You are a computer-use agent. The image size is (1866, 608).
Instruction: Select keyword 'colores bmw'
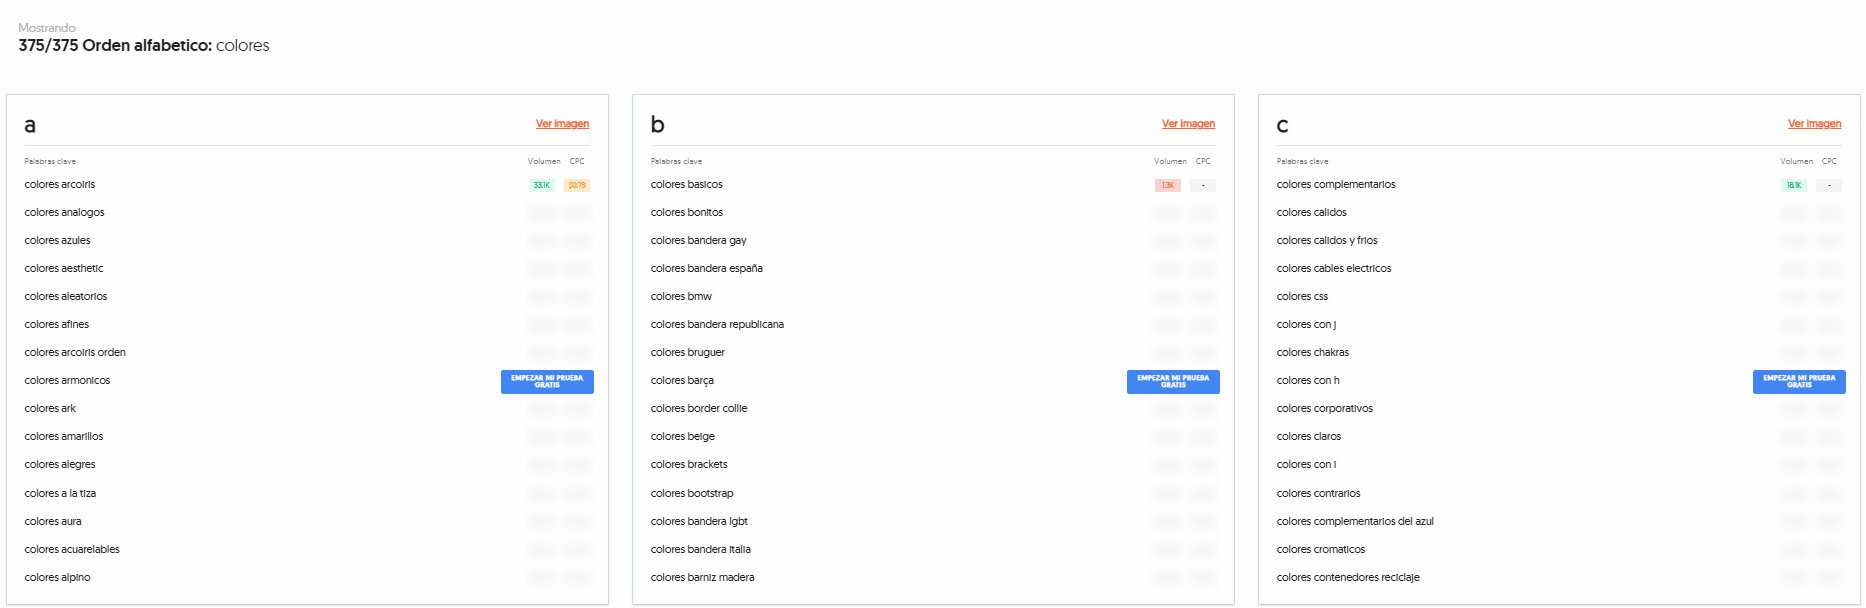[681, 297]
